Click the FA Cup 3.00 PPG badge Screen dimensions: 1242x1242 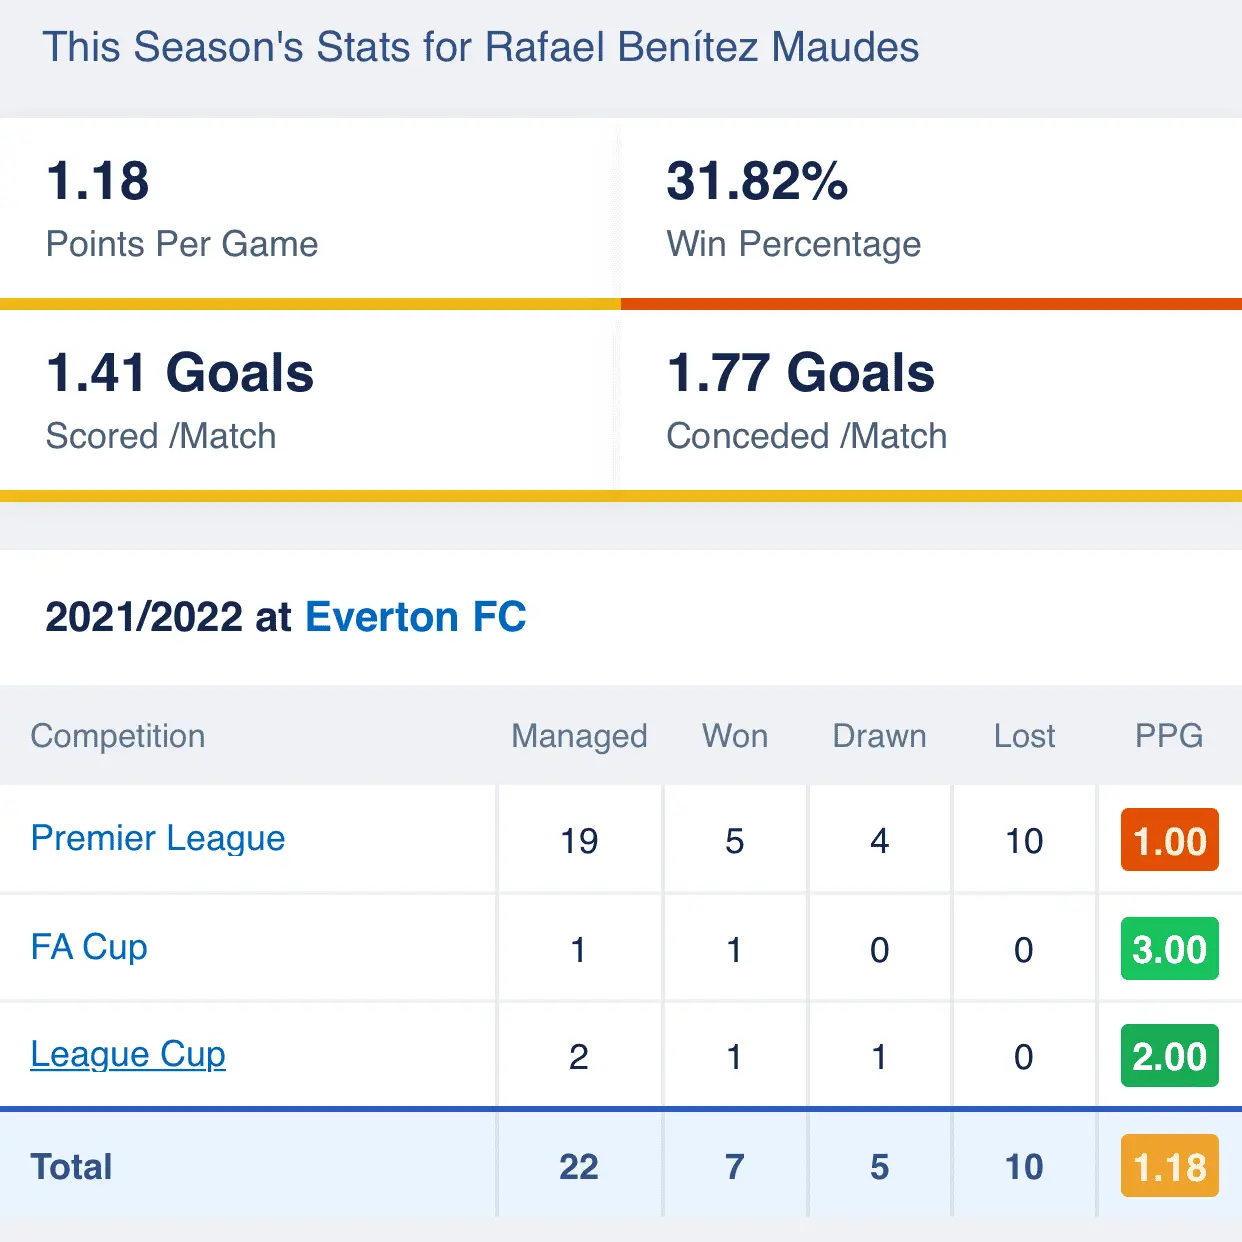click(1169, 948)
